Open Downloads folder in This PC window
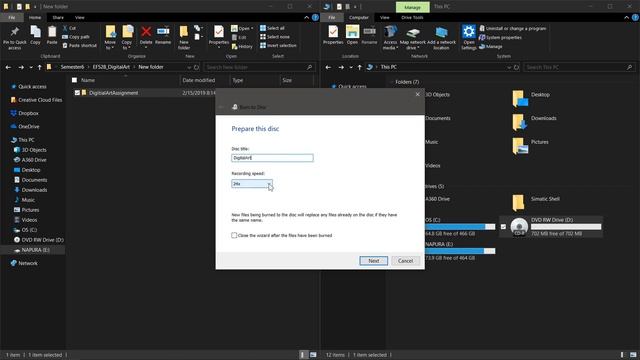 pyautogui.click(x=535, y=121)
